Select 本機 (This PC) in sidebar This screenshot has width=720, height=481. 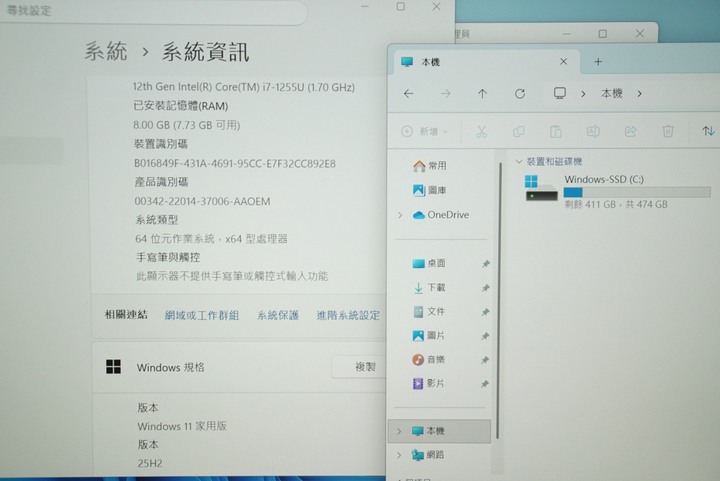point(439,431)
